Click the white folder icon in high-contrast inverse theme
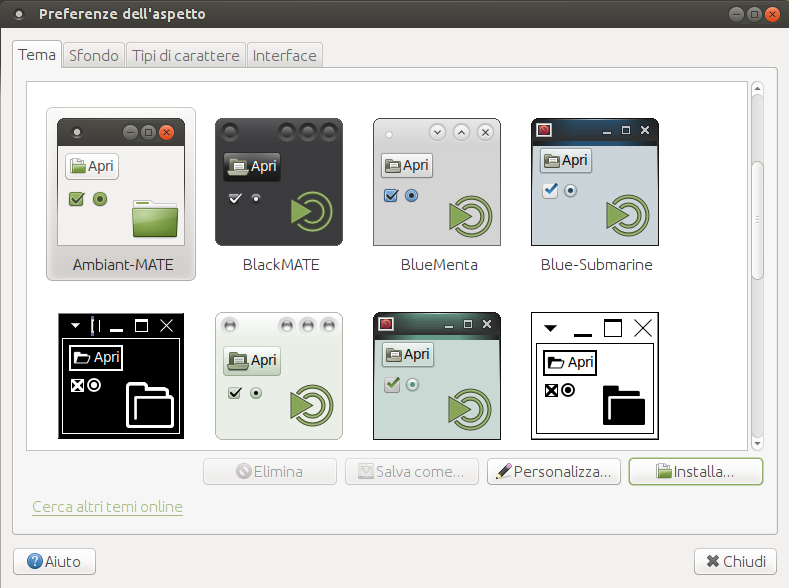Screen dimensions: 789x588 [149, 406]
